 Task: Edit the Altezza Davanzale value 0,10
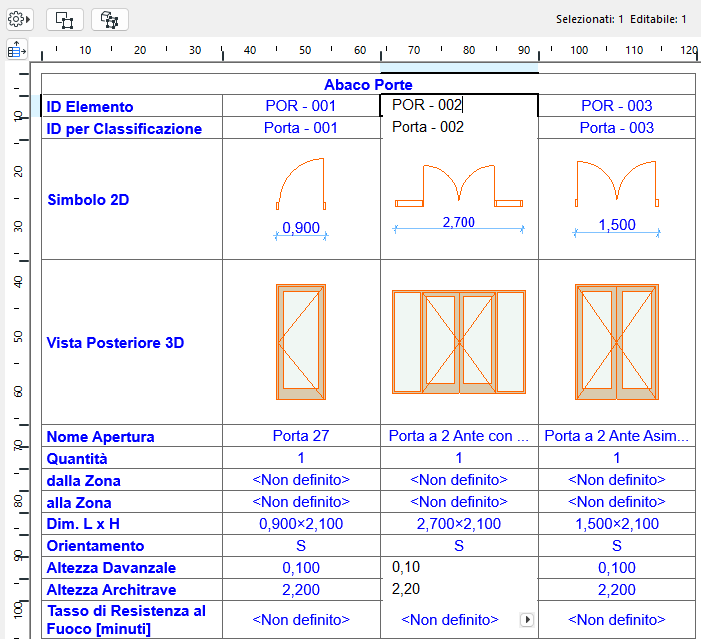tap(459, 567)
